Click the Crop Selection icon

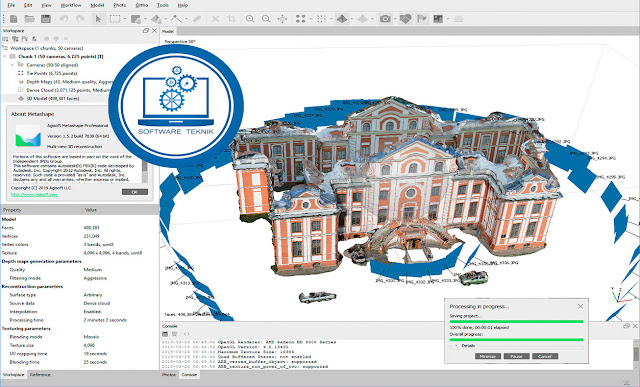(232, 19)
